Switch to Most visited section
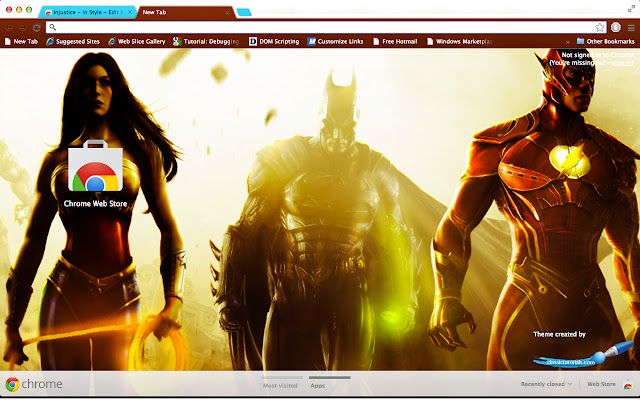This screenshot has height=400, width=640. [x=280, y=385]
